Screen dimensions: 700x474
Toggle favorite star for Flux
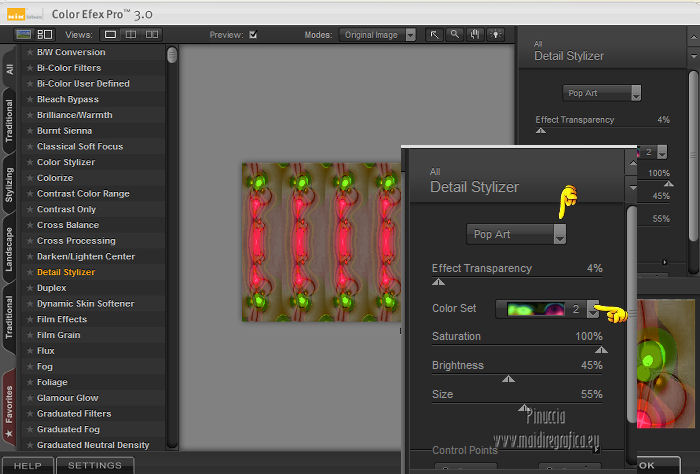point(30,351)
